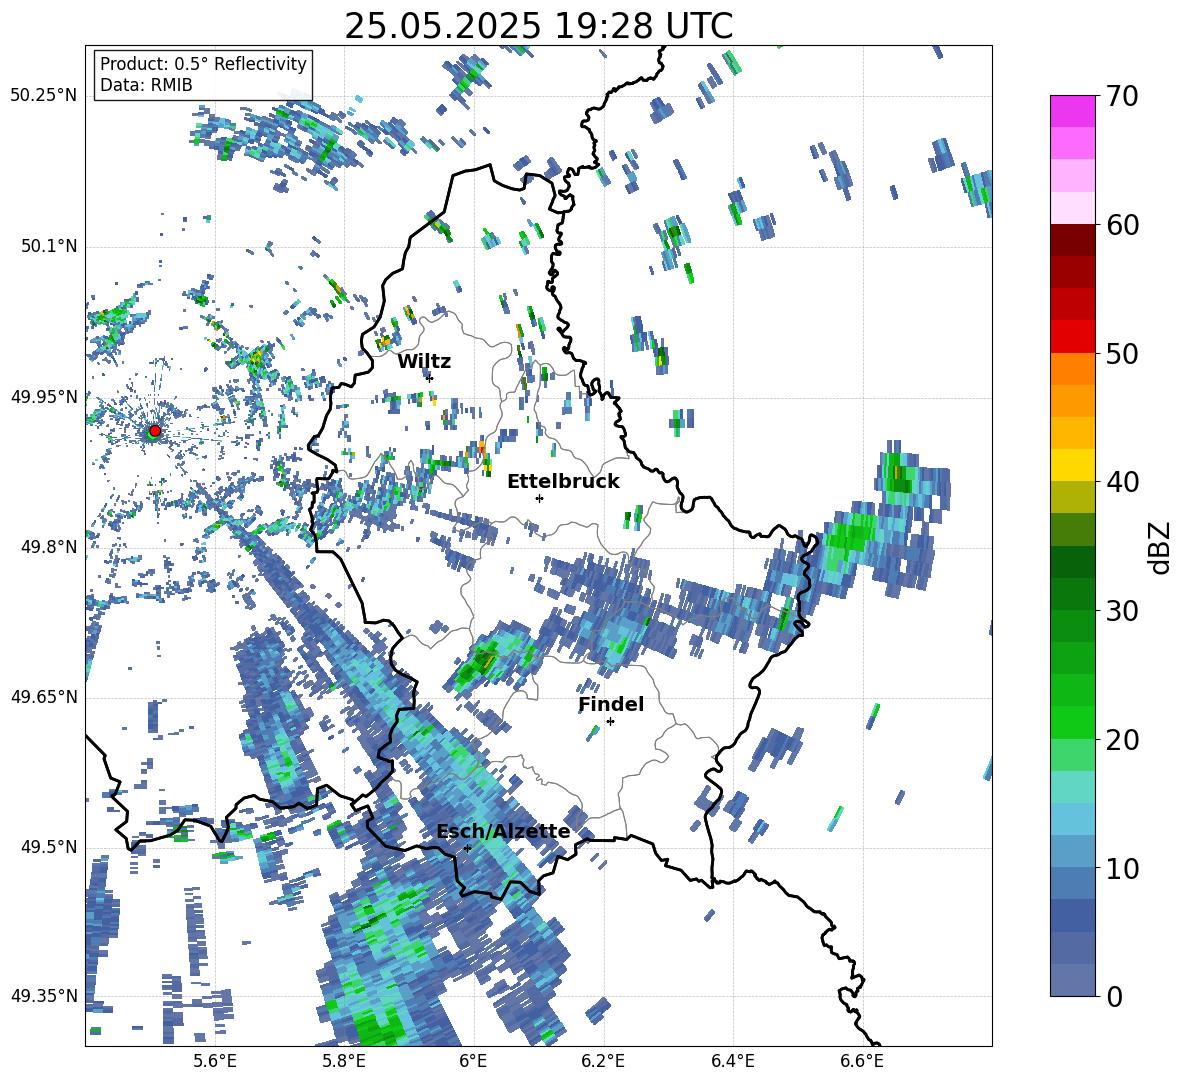Click the 50.1°N latitude label
The height and width of the screenshot is (1081, 1184).
pyautogui.click(x=49, y=247)
